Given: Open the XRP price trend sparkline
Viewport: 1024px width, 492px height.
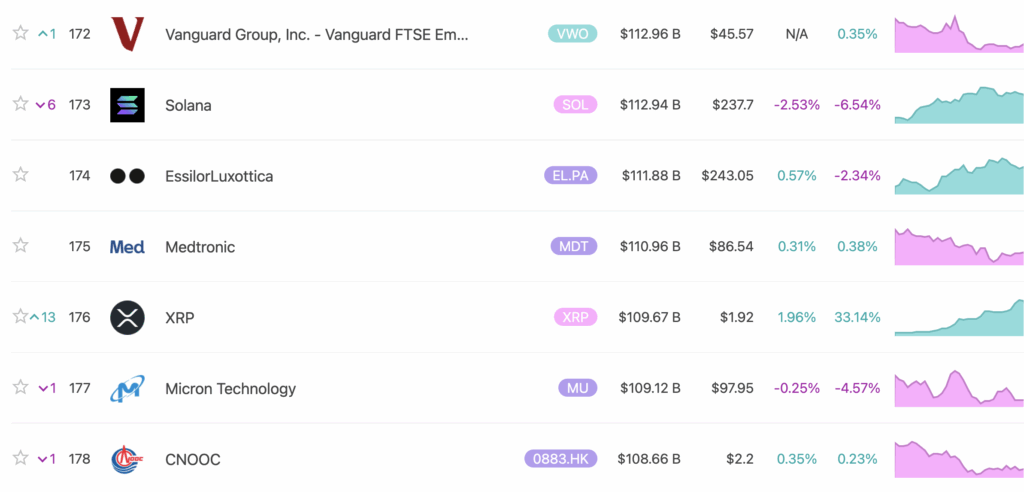Looking at the screenshot, I should pyautogui.click(x=959, y=317).
